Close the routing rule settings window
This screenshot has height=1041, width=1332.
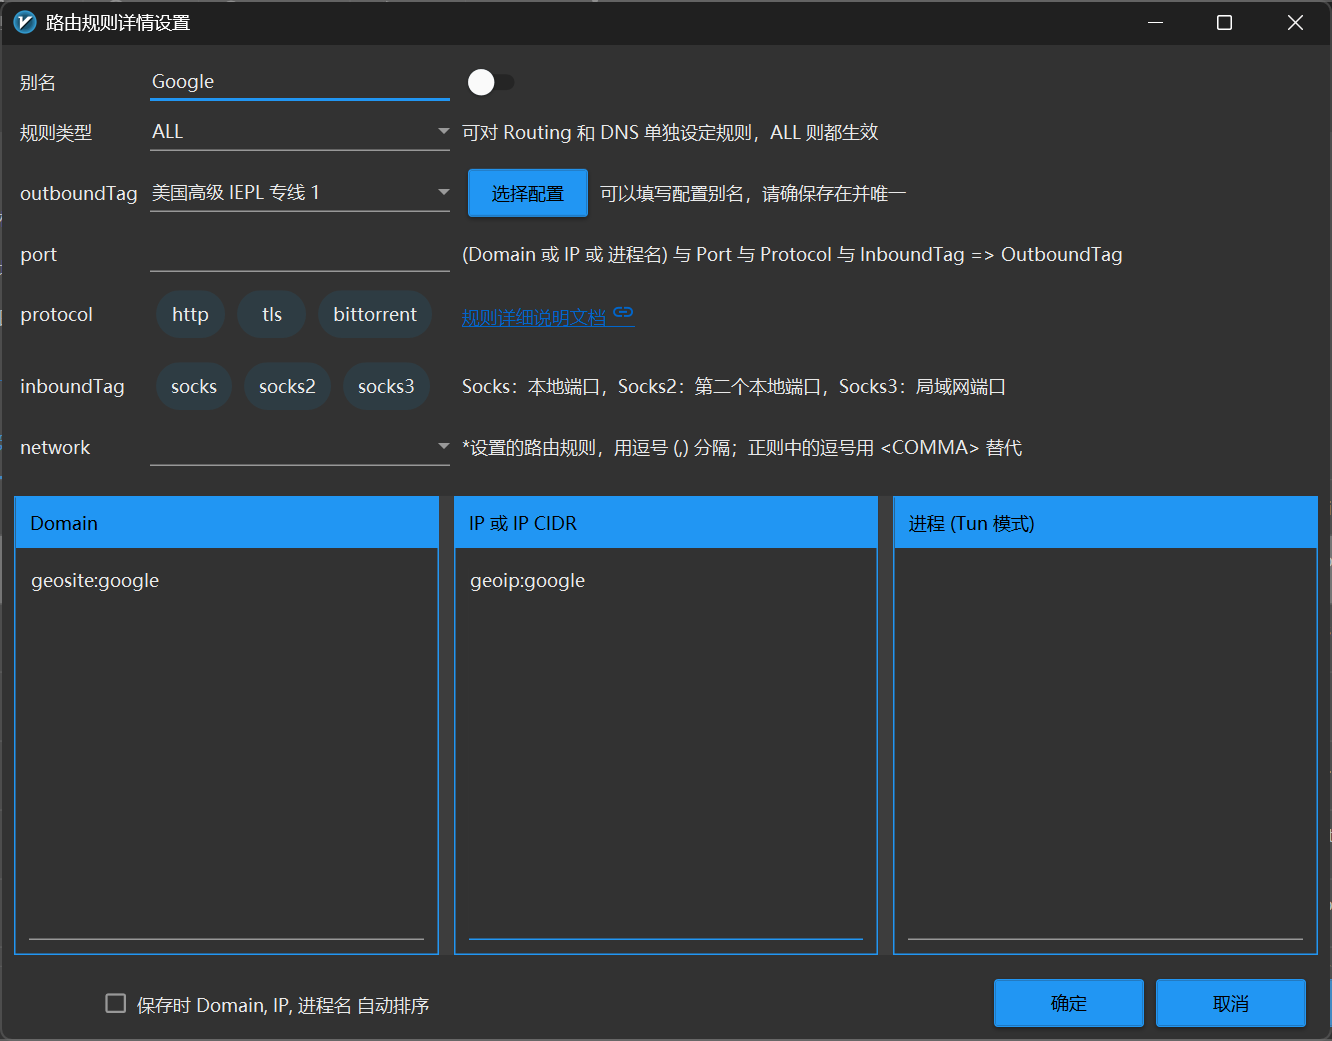click(x=1295, y=22)
